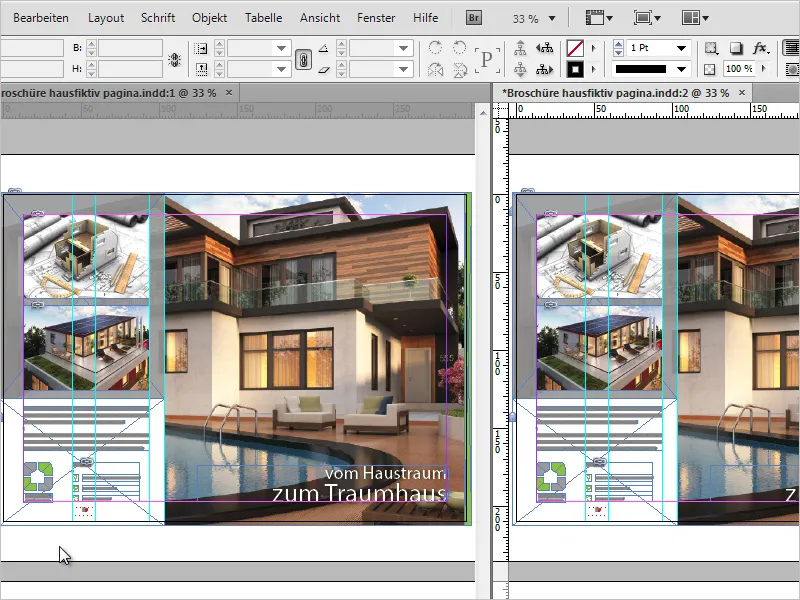The image size is (800, 600).
Task: Open the shear angle dropdown
Action: click(x=404, y=69)
